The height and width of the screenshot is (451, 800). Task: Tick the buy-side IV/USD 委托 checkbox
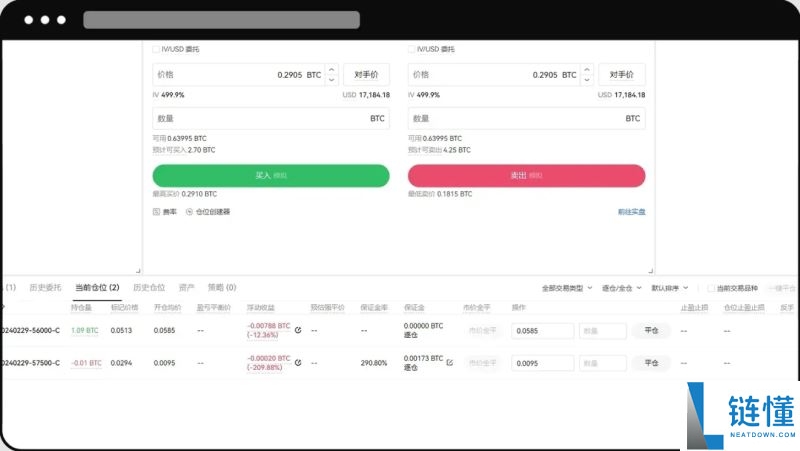click(x=156, y=49)
